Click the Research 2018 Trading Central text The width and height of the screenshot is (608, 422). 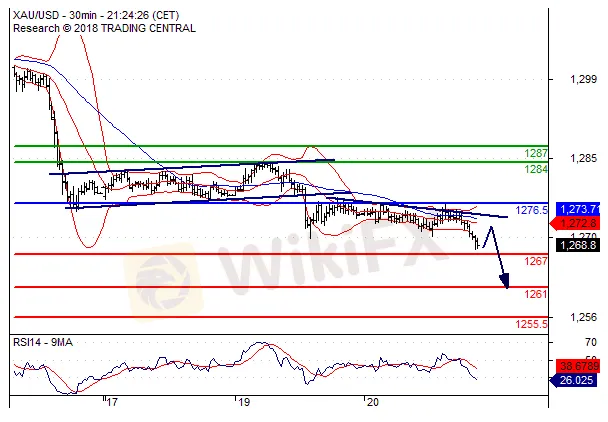104,29
